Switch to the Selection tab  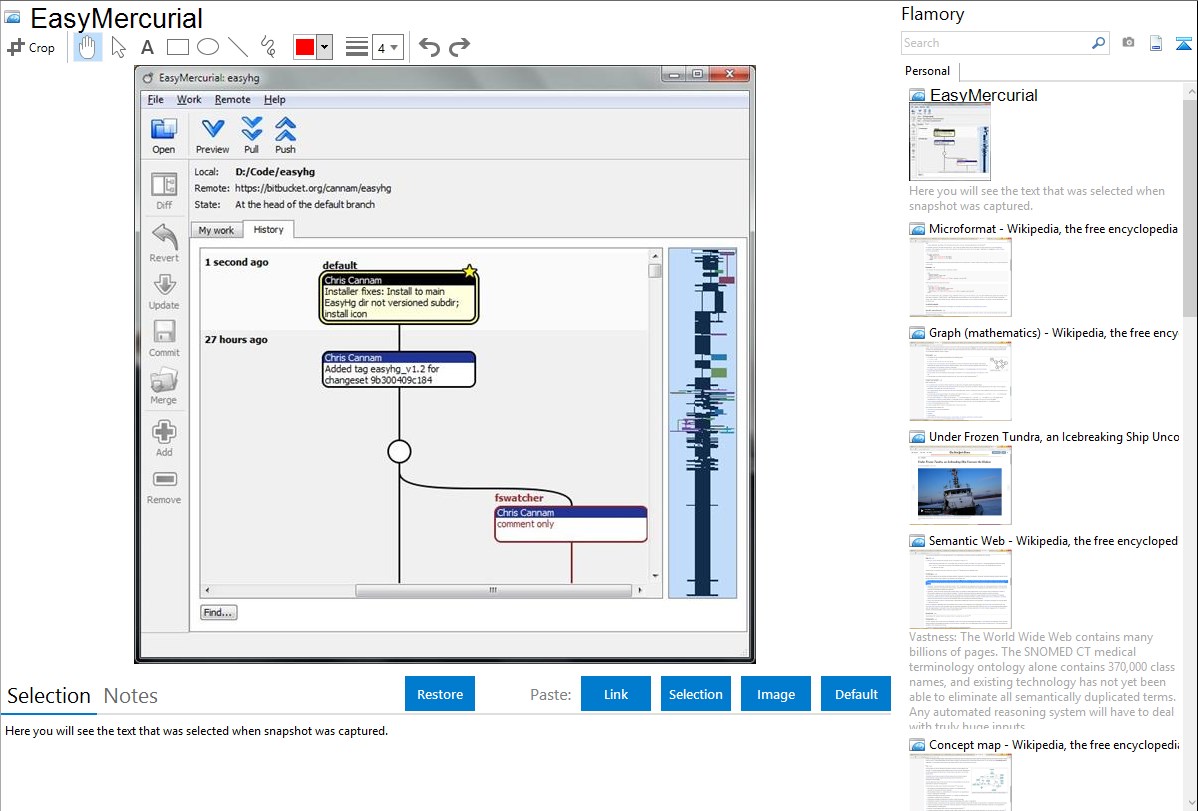tap(49, 696)
